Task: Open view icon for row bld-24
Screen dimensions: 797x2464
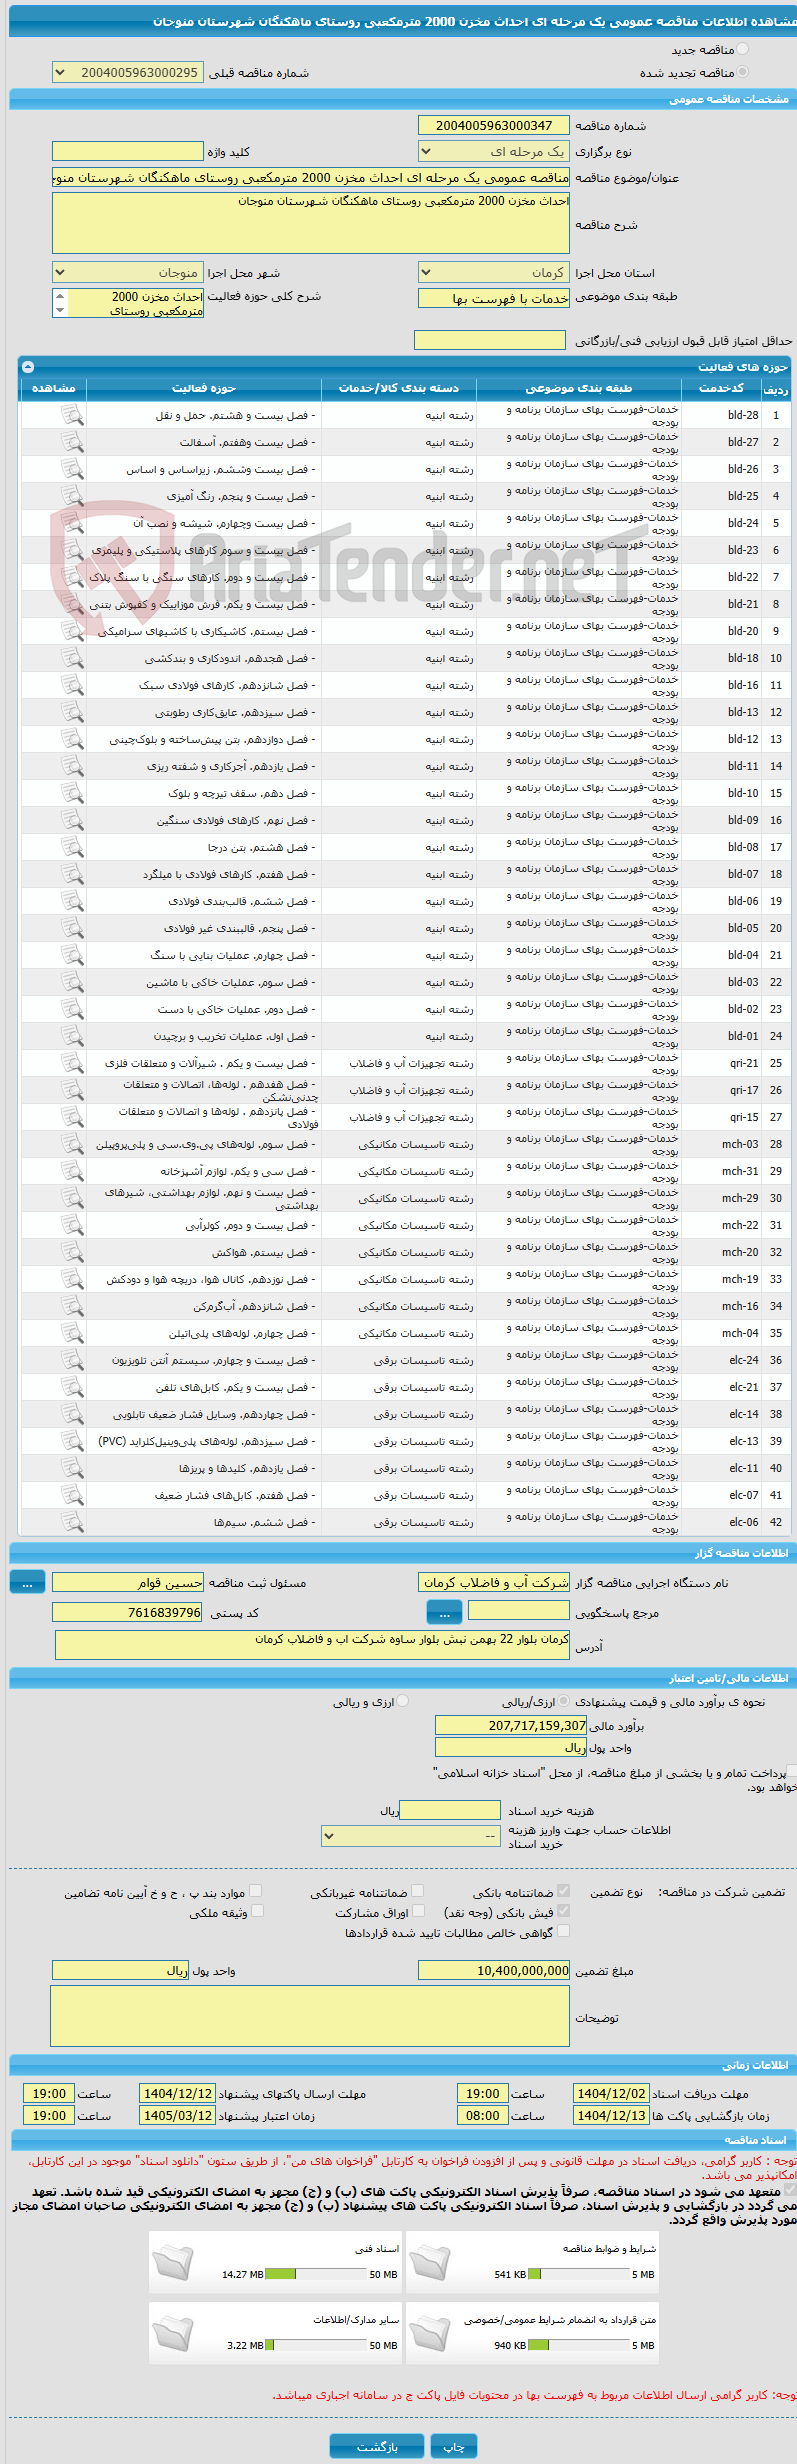Action: point(72,523)
